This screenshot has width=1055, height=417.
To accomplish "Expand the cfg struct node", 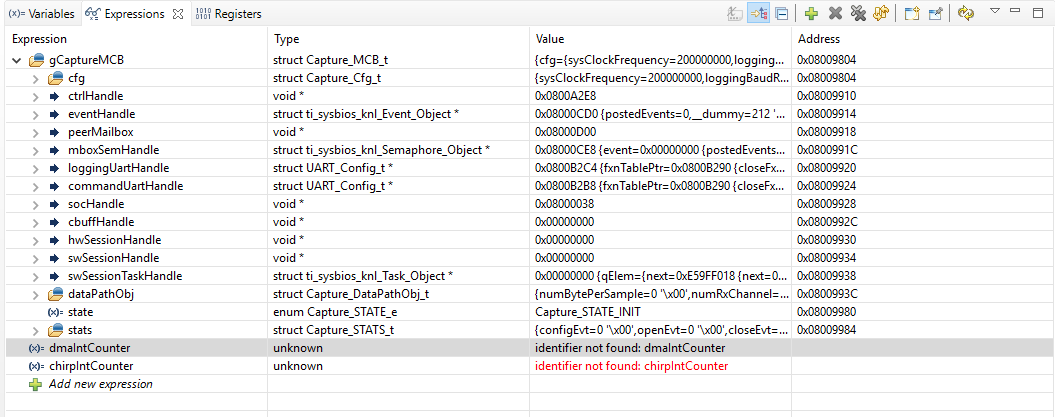I will (35, 78).
